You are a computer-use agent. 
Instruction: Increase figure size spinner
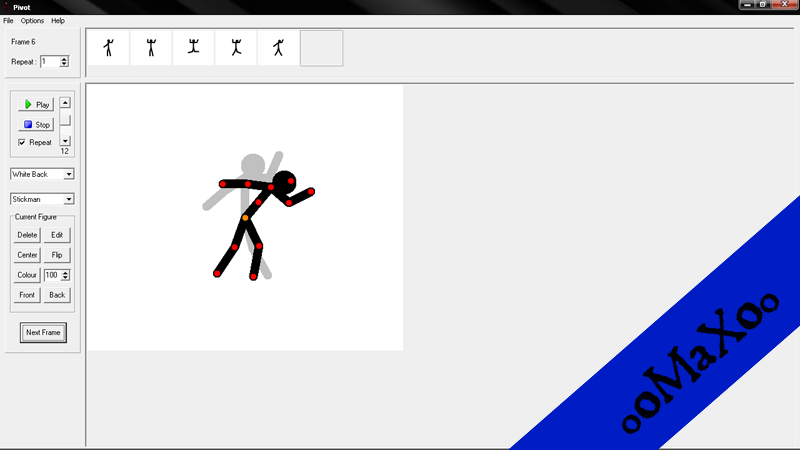tap(65, 272)
